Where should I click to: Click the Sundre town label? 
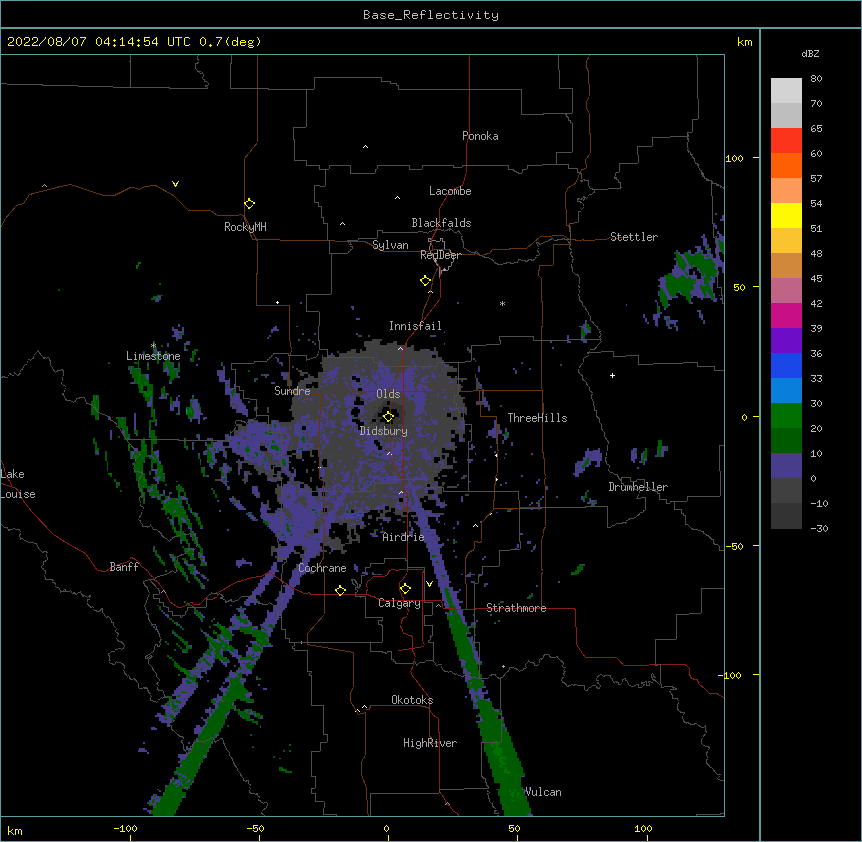[x=292, y=391]
